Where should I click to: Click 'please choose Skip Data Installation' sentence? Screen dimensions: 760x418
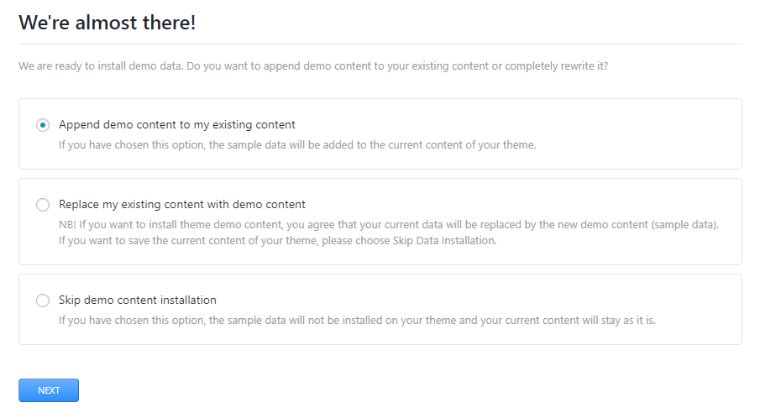pos(416,240)
